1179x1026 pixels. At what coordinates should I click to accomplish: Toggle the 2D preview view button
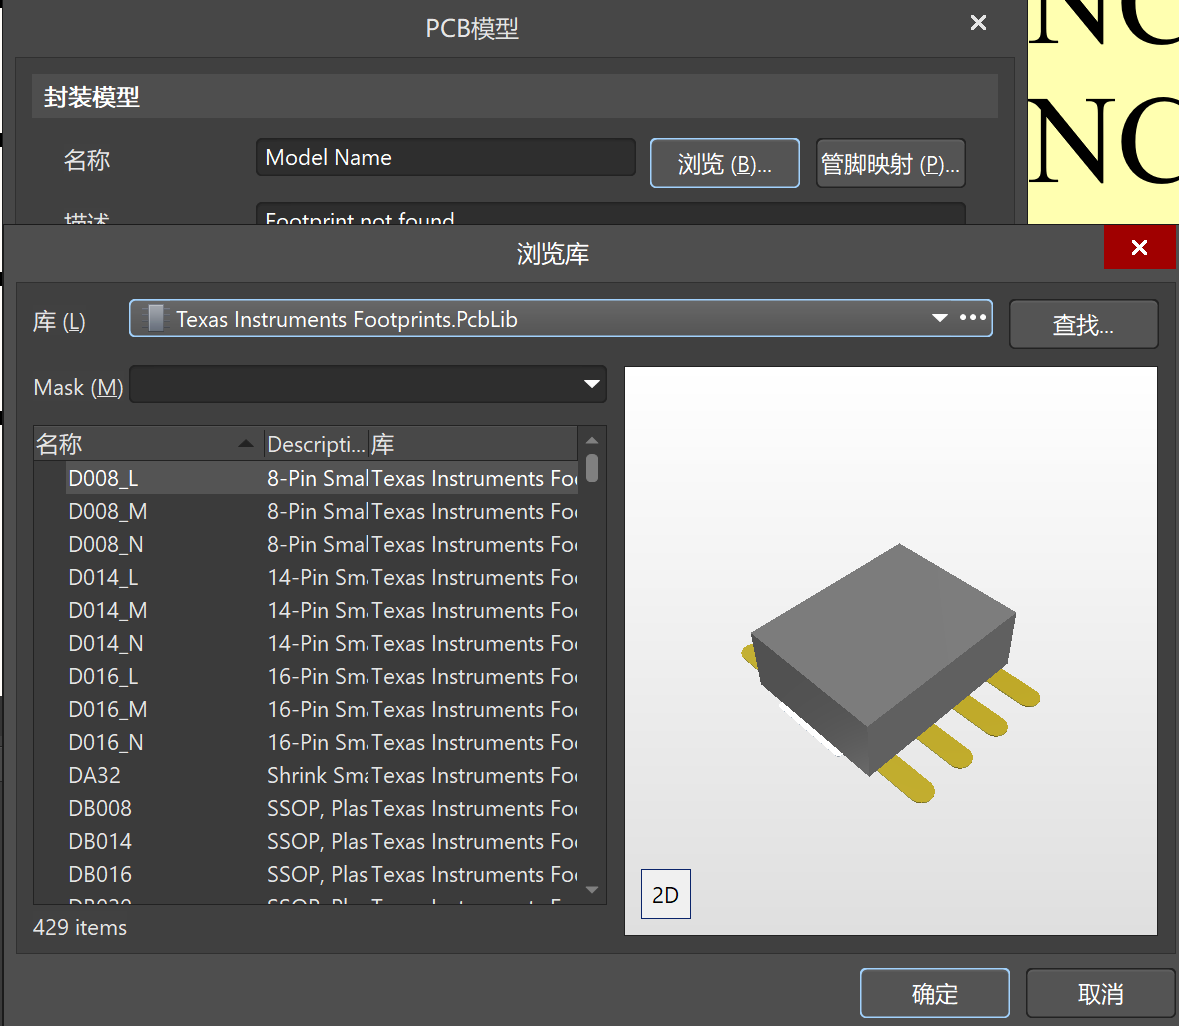pos(665,895)
